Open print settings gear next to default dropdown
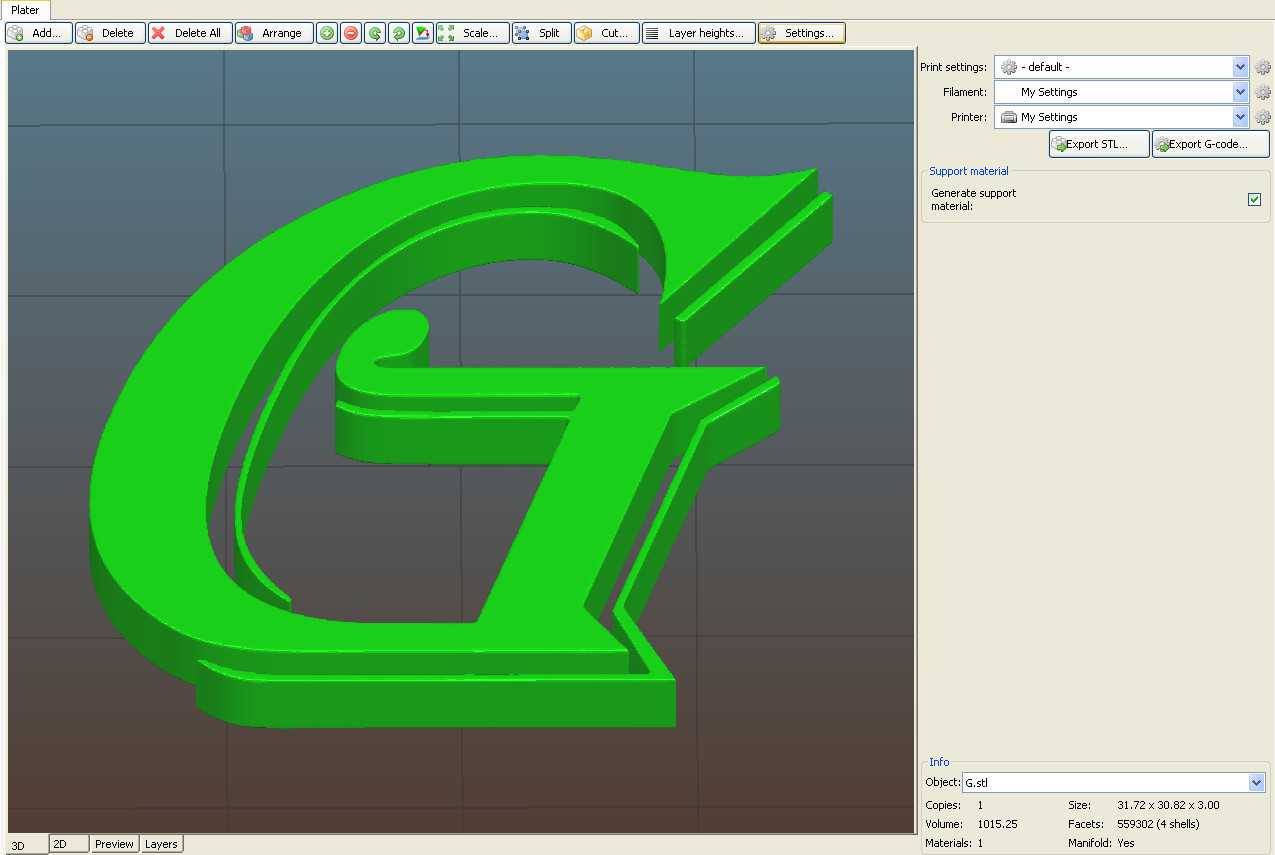 point(1262,66)
